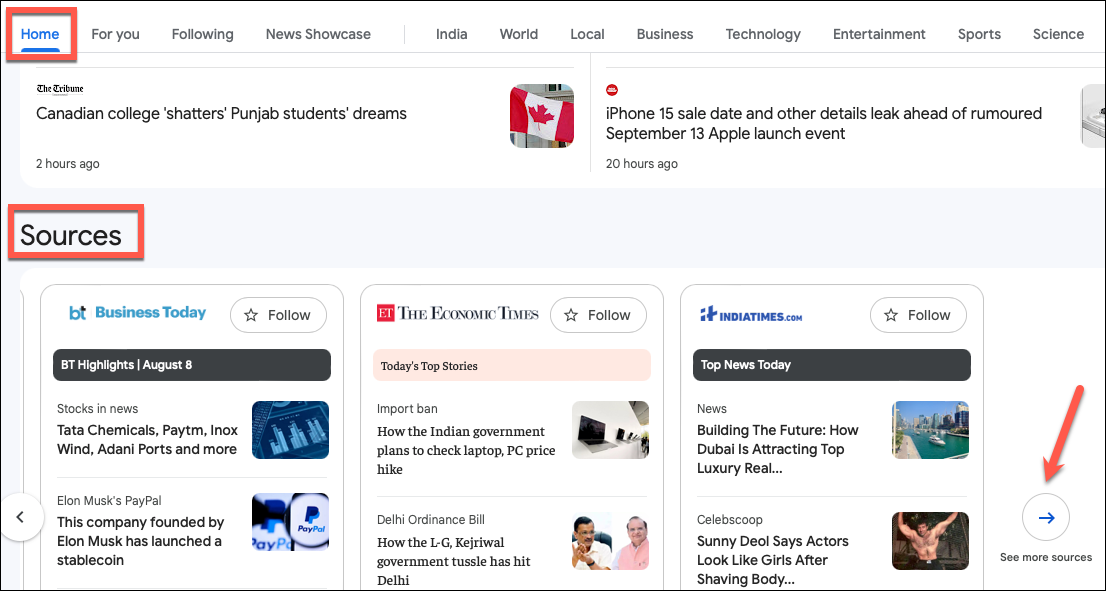Follow Indiatimes.com source
Viewport: 1106px width, 591px height.
pos(918,315)
